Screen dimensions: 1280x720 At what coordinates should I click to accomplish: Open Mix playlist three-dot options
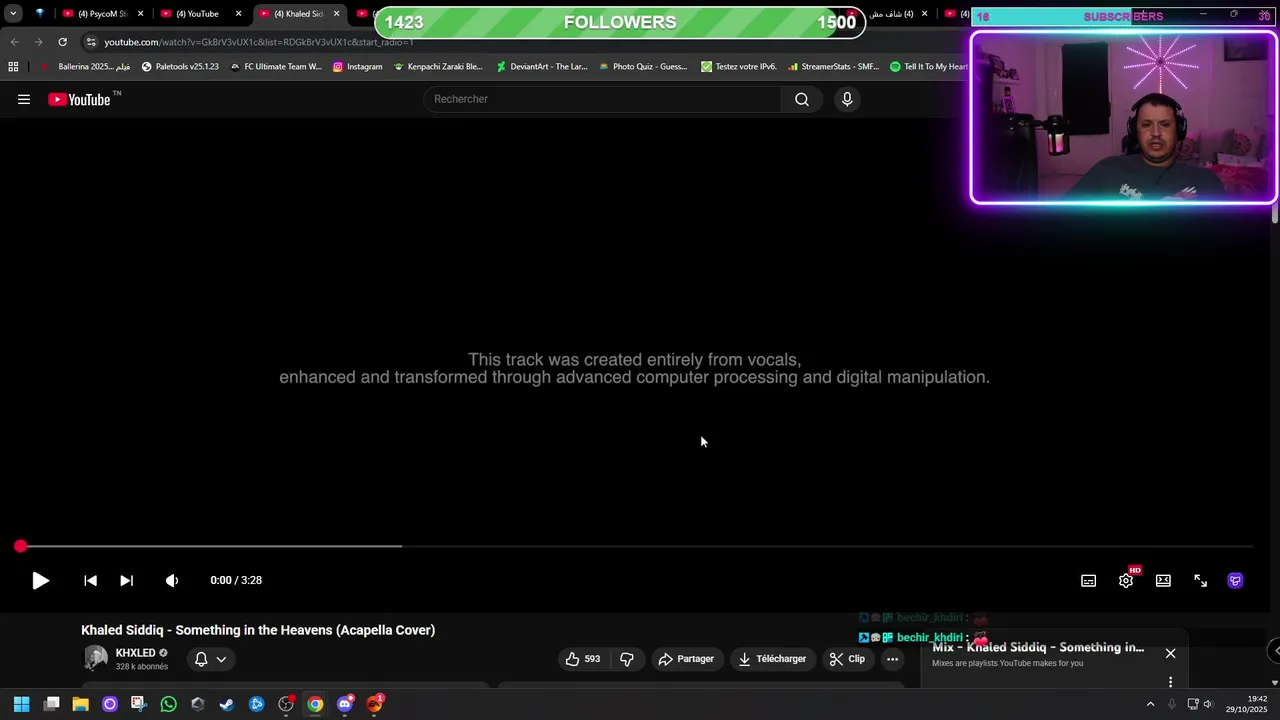(1170, 682)
